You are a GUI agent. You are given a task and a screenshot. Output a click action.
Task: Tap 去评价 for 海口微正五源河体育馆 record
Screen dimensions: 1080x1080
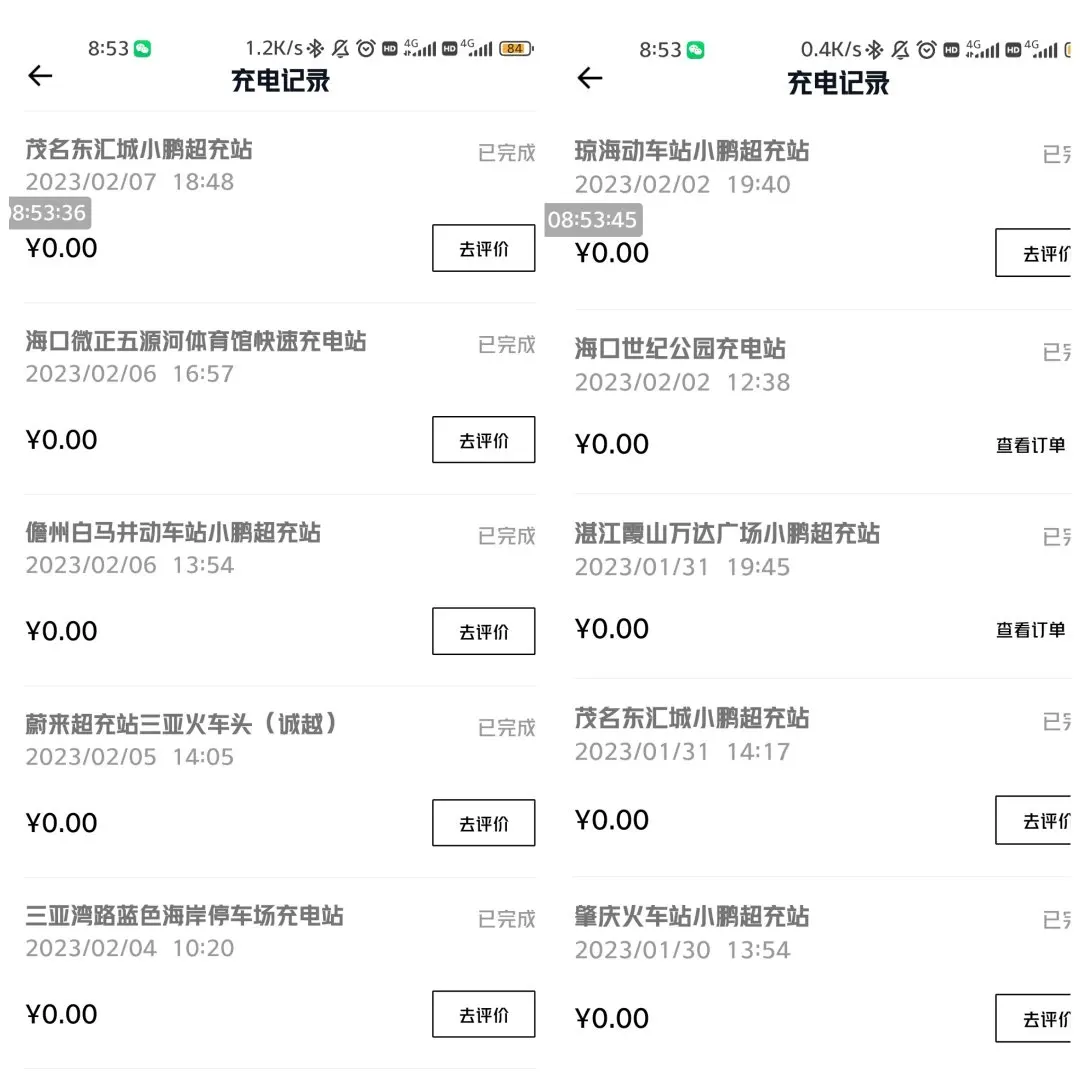[484, 439]
